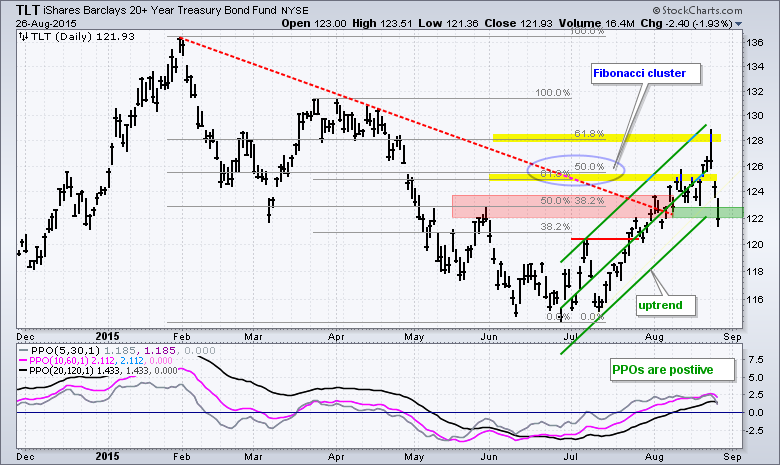Select the TLT ticker symbol in header
780x465 pixels.
point(27,10)
